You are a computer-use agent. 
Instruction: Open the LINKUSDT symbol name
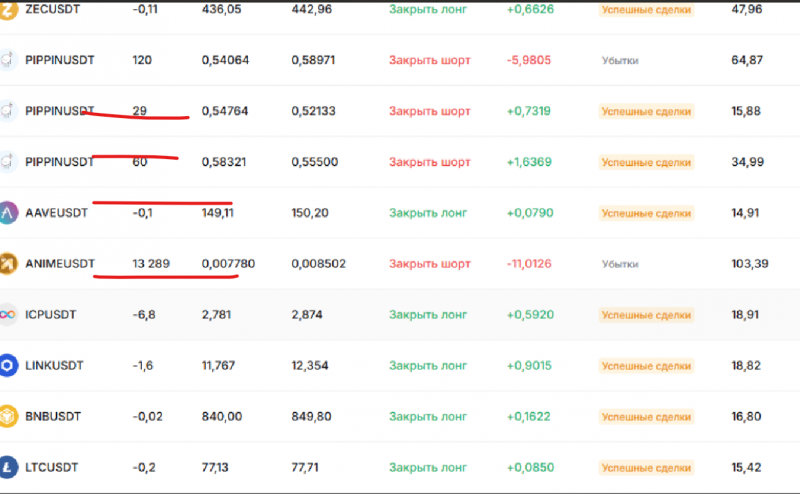[x=58, y=365]
